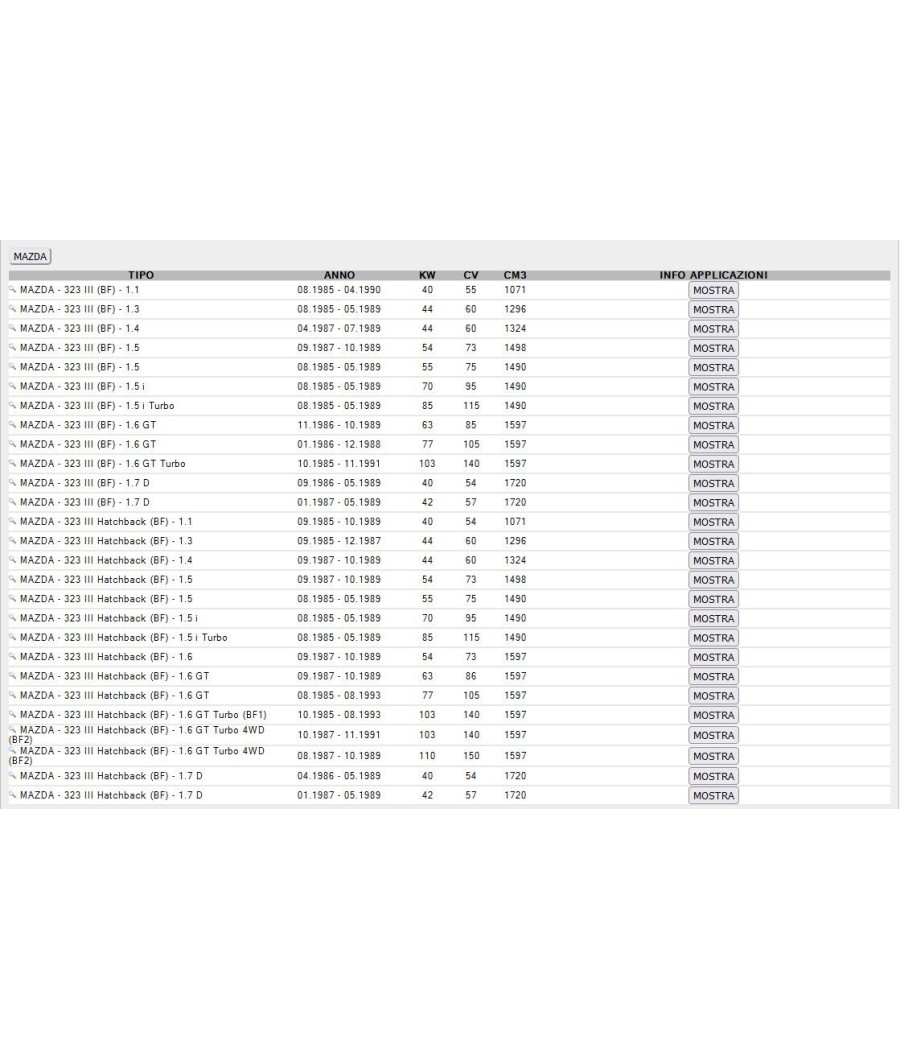Click the CV column header
The image size is (900, 1050).
[x=471, y=275]
